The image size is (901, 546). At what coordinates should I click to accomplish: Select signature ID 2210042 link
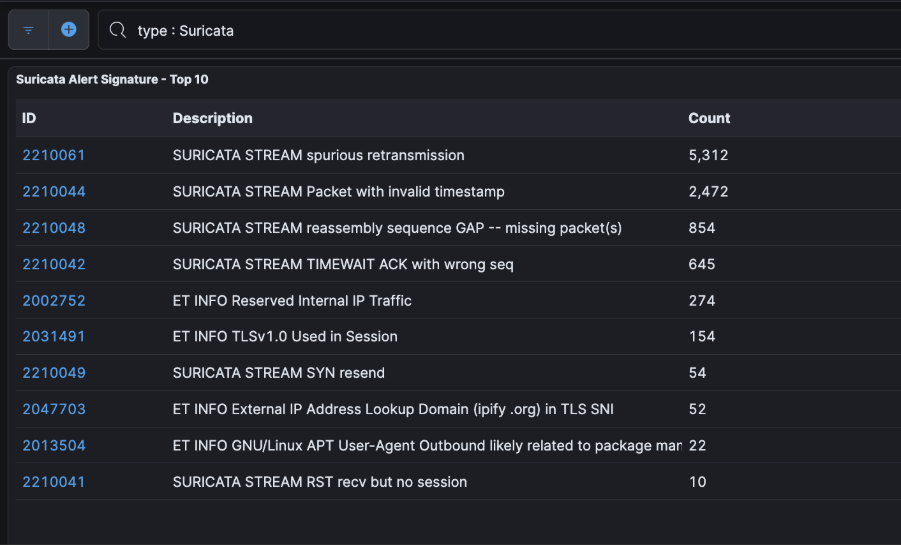coord(54,264)
